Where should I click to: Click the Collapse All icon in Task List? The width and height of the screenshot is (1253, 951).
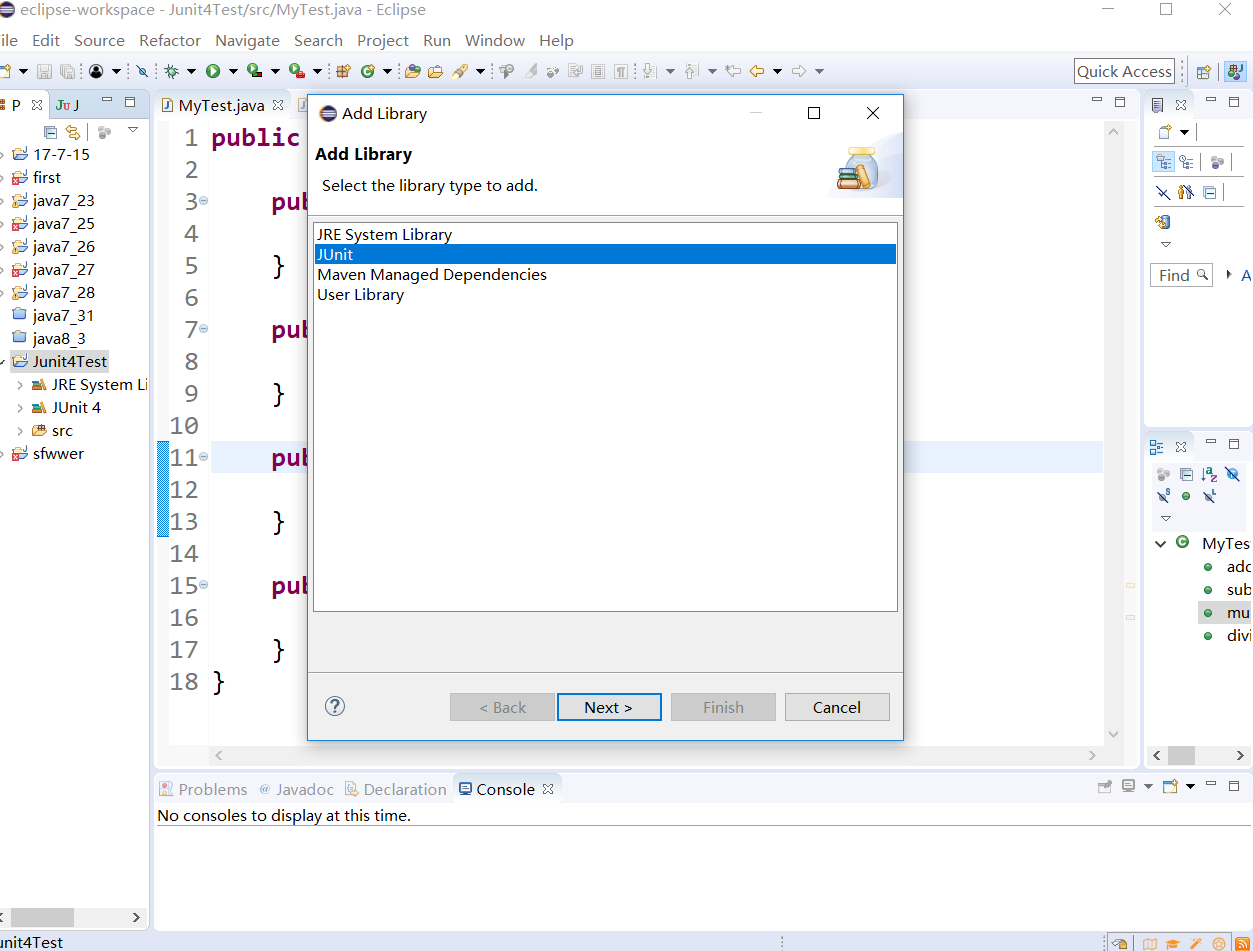1209,192
